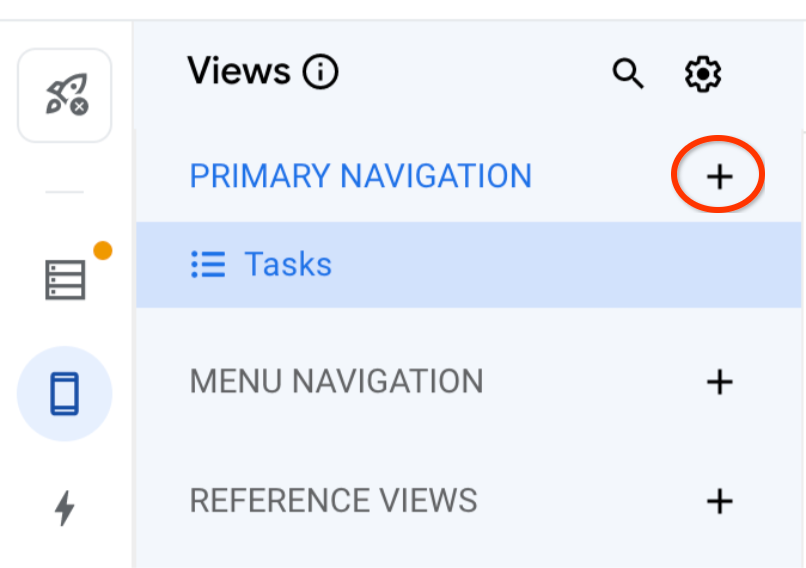Expand the MENU NAVIGATION section heading
The image size is (806, 568).
coord(336,382)
